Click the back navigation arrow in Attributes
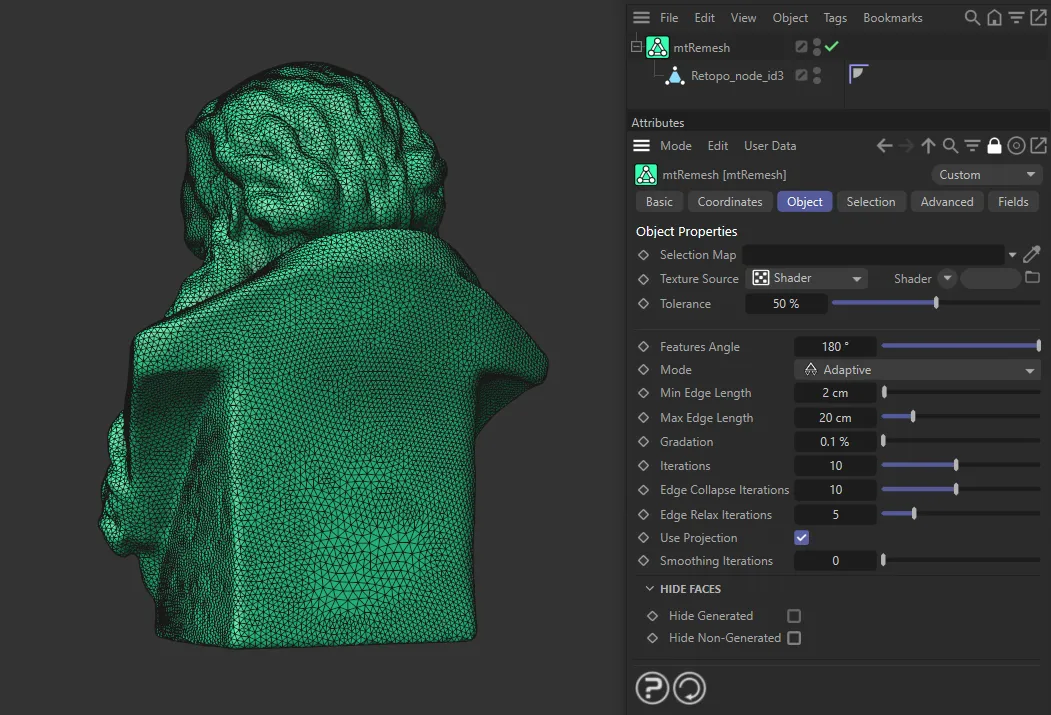1051x715 pixels. 884,145
